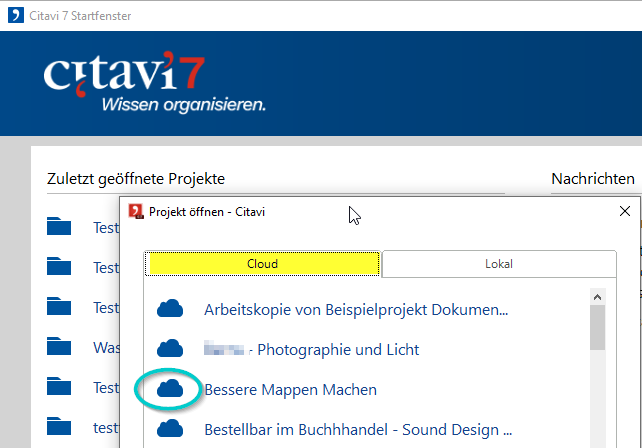Click first folder icon in Zuletzt geöffnete Projekte

[59, 226]
